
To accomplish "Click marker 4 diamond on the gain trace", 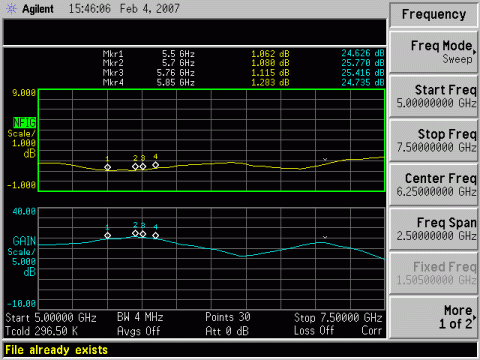I will pyautogui.click(x=155, y=235).
